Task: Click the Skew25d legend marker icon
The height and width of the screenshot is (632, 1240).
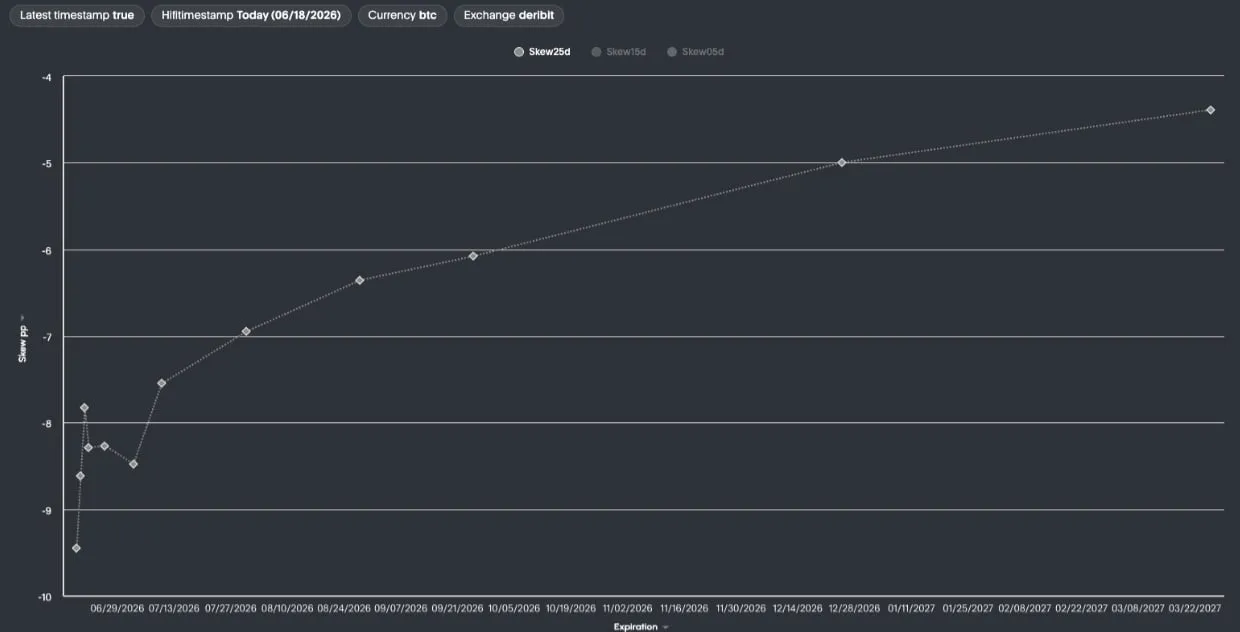Action: point(518,52)
